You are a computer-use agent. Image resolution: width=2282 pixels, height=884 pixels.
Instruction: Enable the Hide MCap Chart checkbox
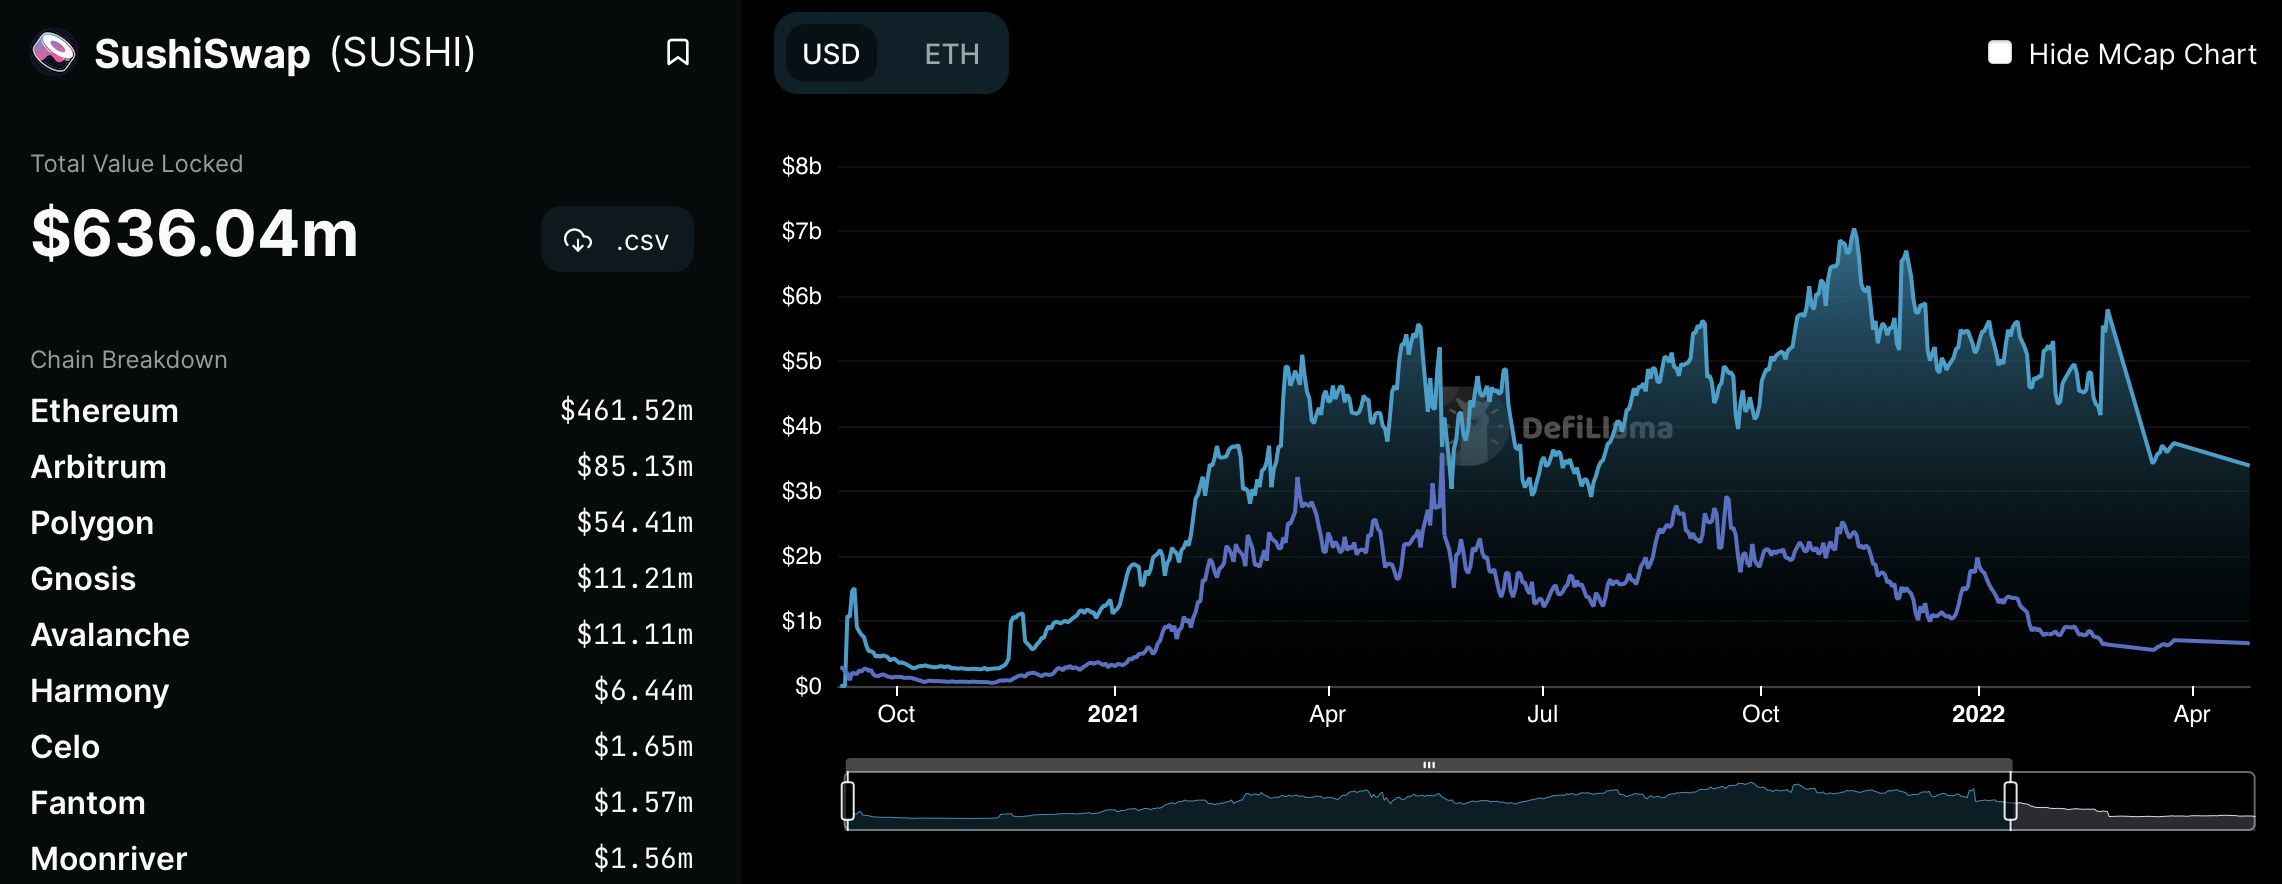(x=2000, y=52)
